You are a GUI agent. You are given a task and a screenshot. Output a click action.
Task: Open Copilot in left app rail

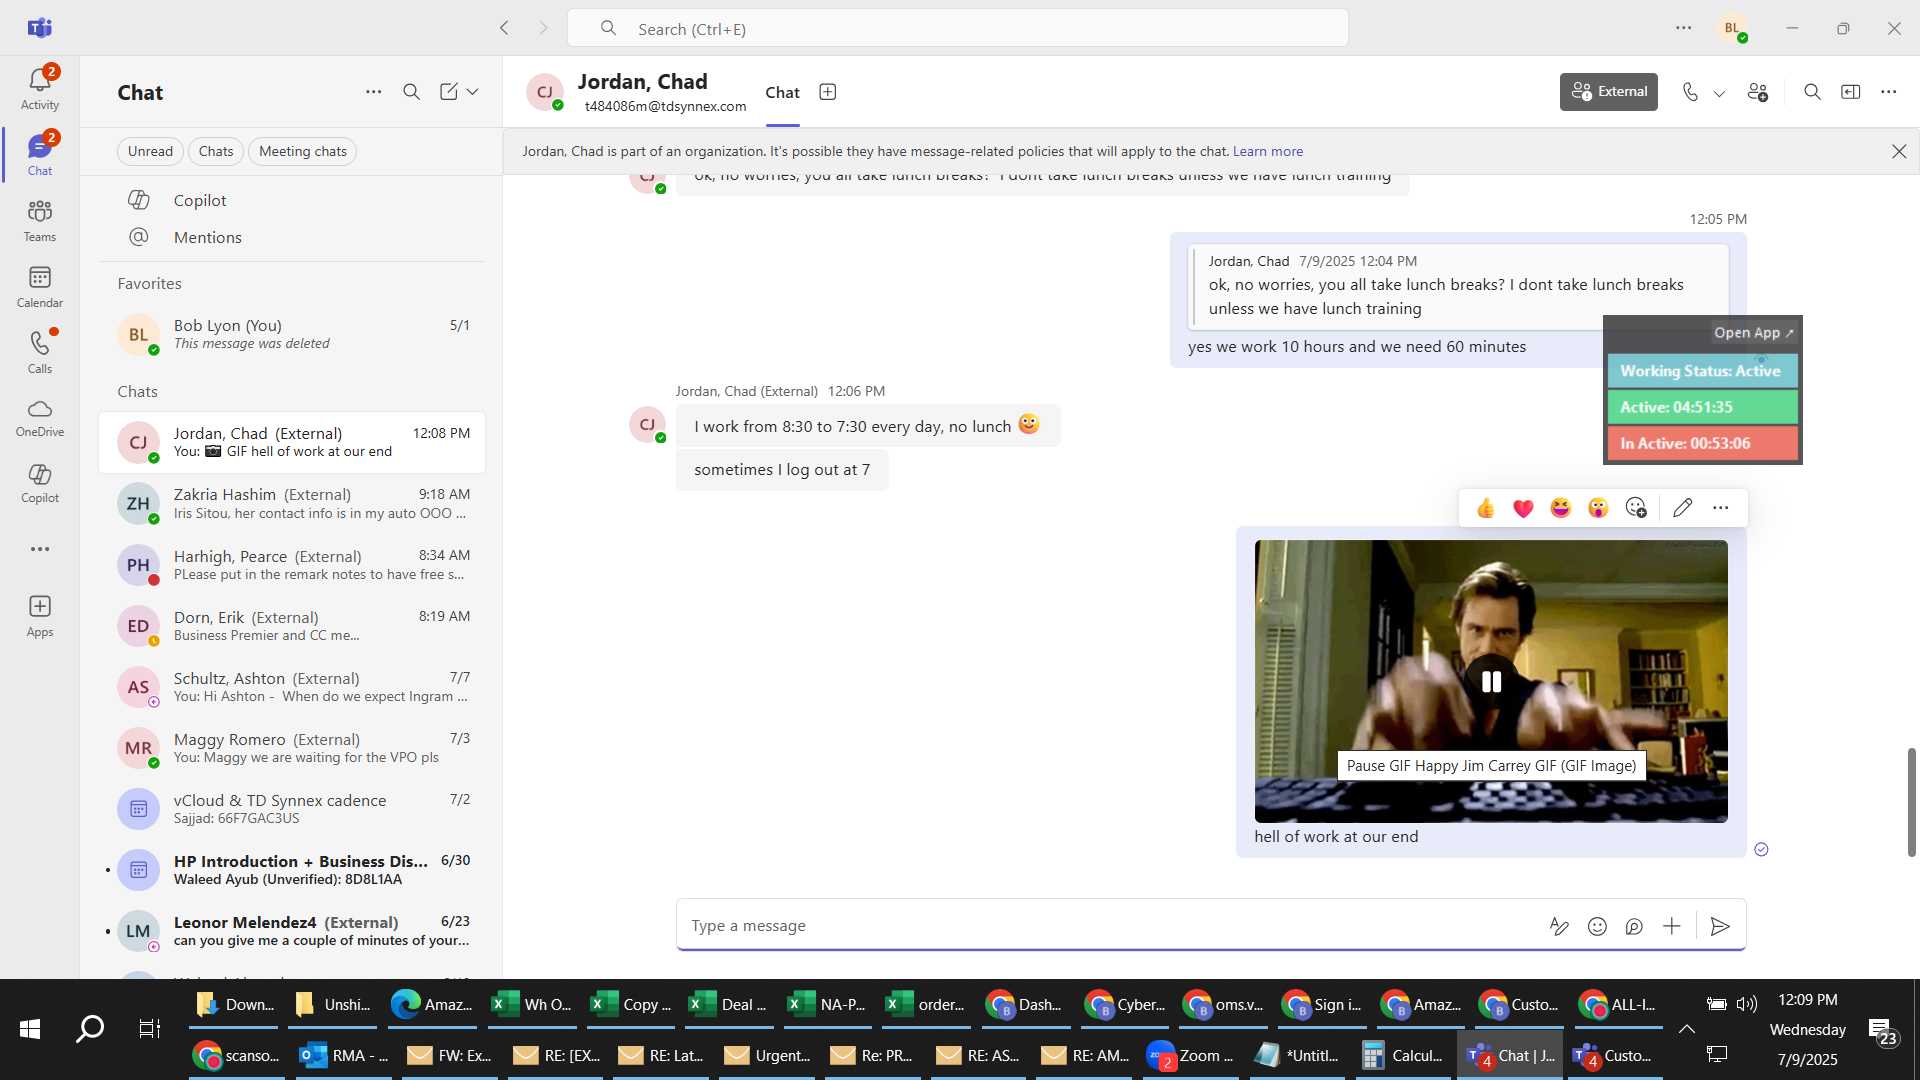tap(40, 483)
